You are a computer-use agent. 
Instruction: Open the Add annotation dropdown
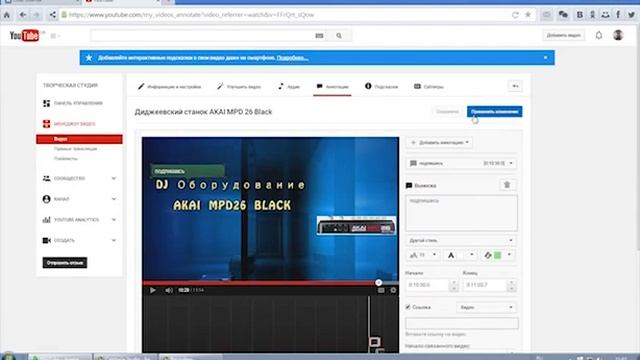[440, 142]
